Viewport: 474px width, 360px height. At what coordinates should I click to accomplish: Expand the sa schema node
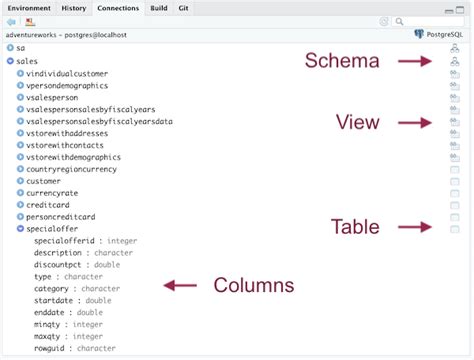tap(10, 48)
